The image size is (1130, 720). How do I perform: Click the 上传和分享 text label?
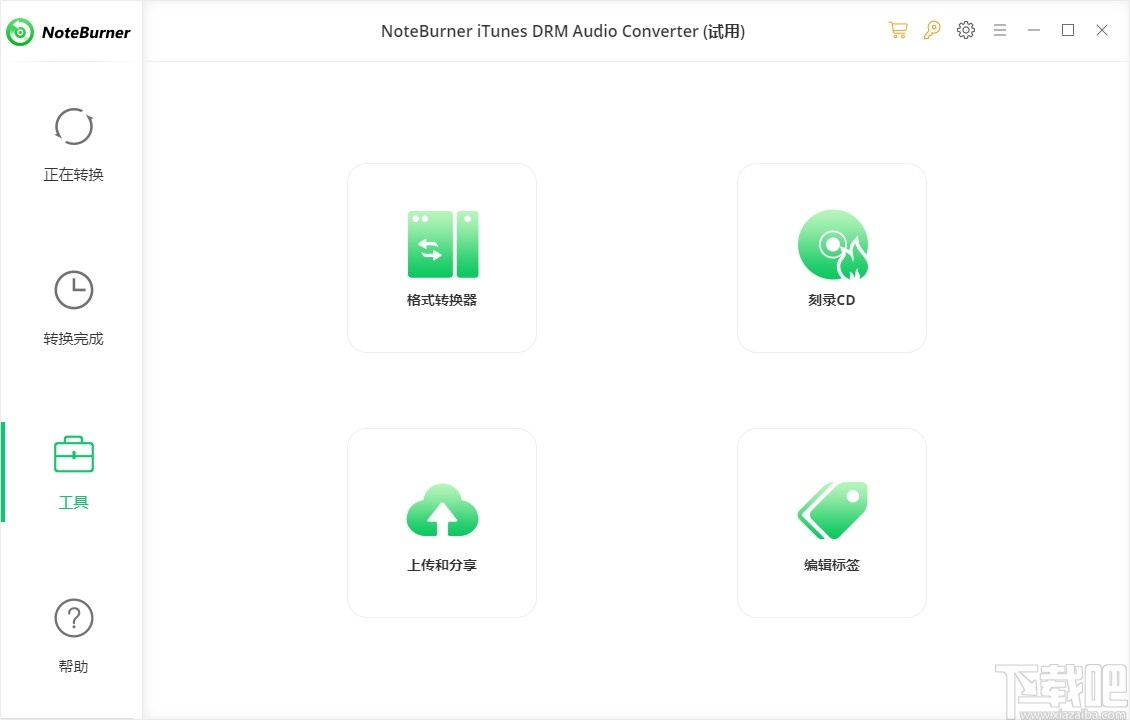point(441,565)
